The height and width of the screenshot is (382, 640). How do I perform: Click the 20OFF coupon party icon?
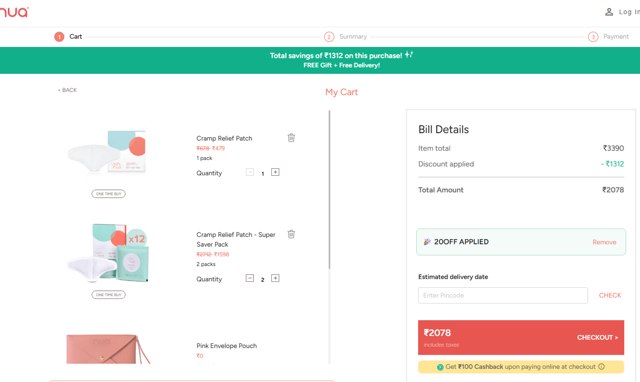[427, 242]
